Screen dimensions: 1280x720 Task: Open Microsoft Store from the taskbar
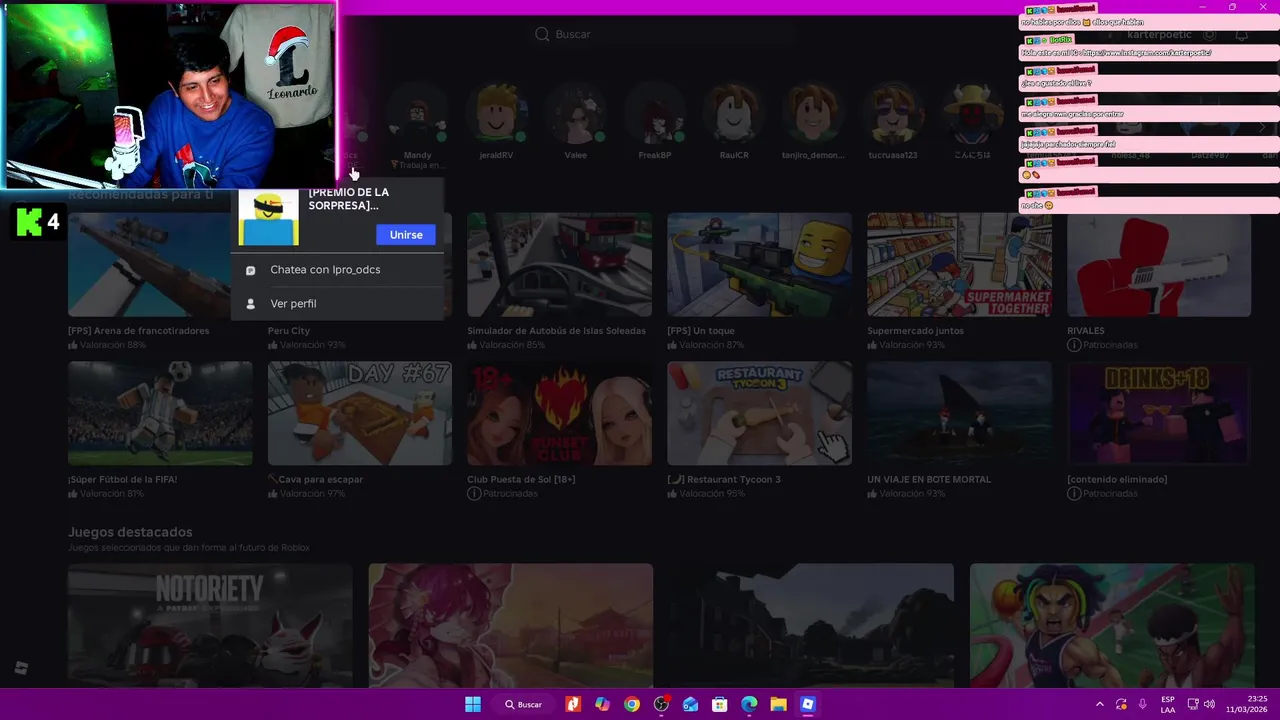point(719,704)
